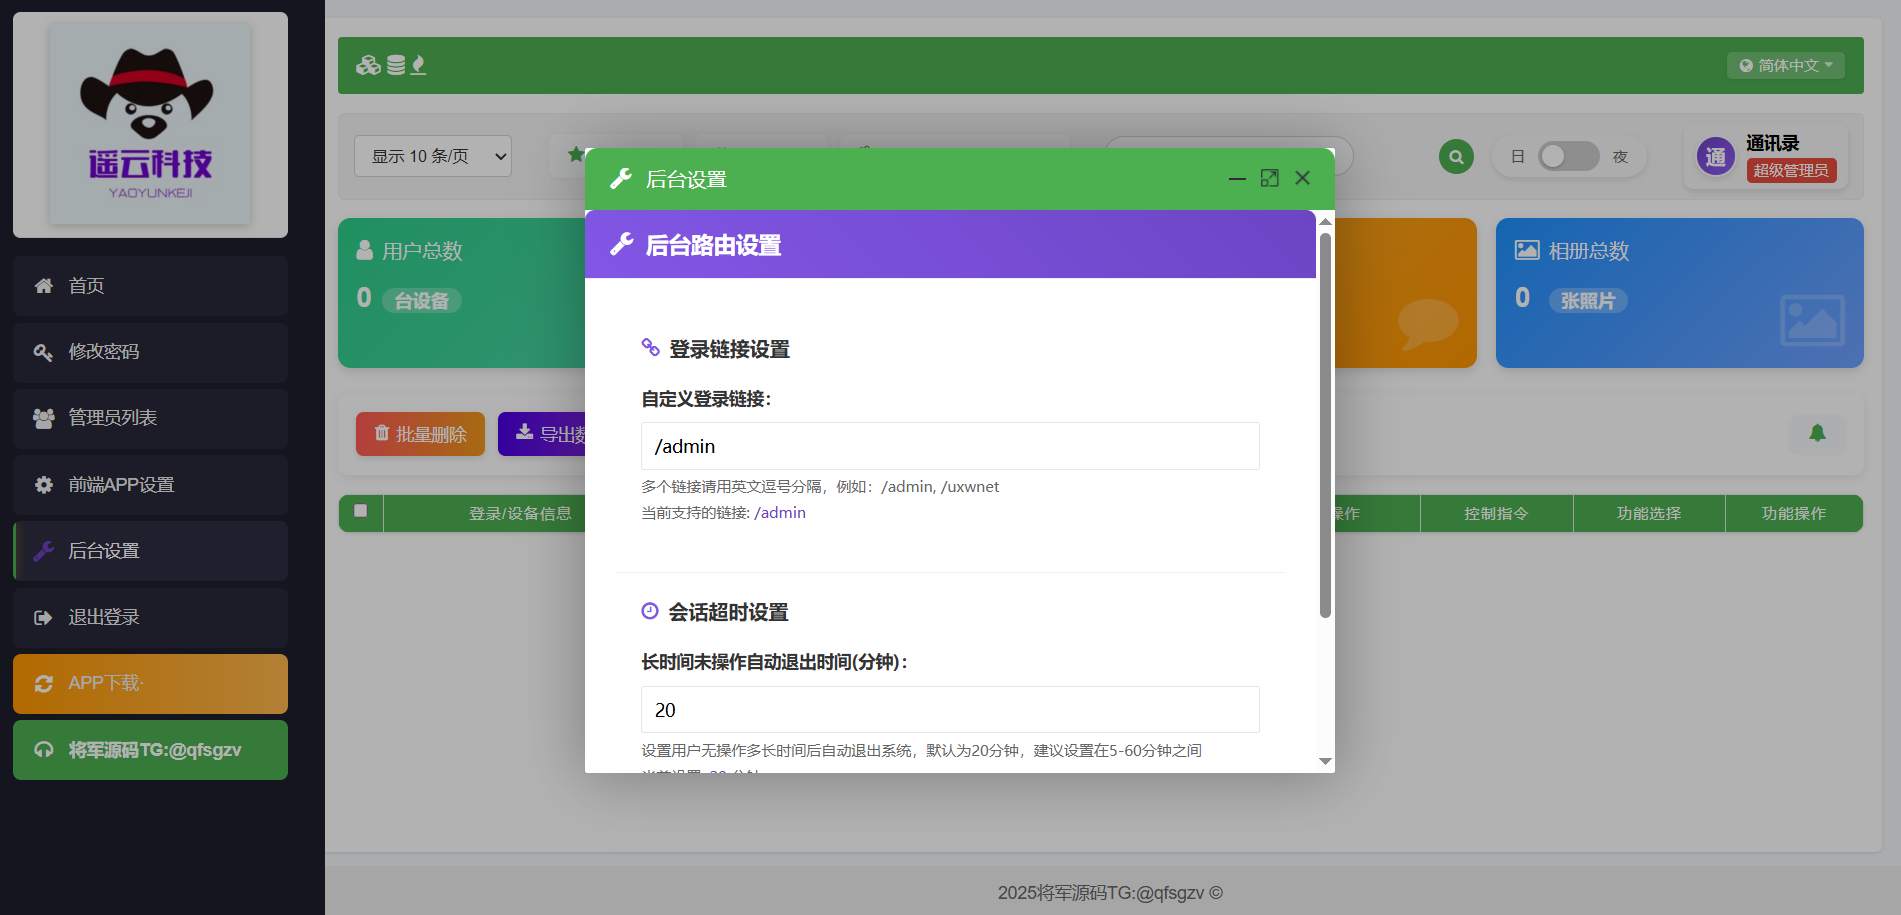Toggle the day/night mode switch
1901x915 pixels.
click(x=1567, y=157)
